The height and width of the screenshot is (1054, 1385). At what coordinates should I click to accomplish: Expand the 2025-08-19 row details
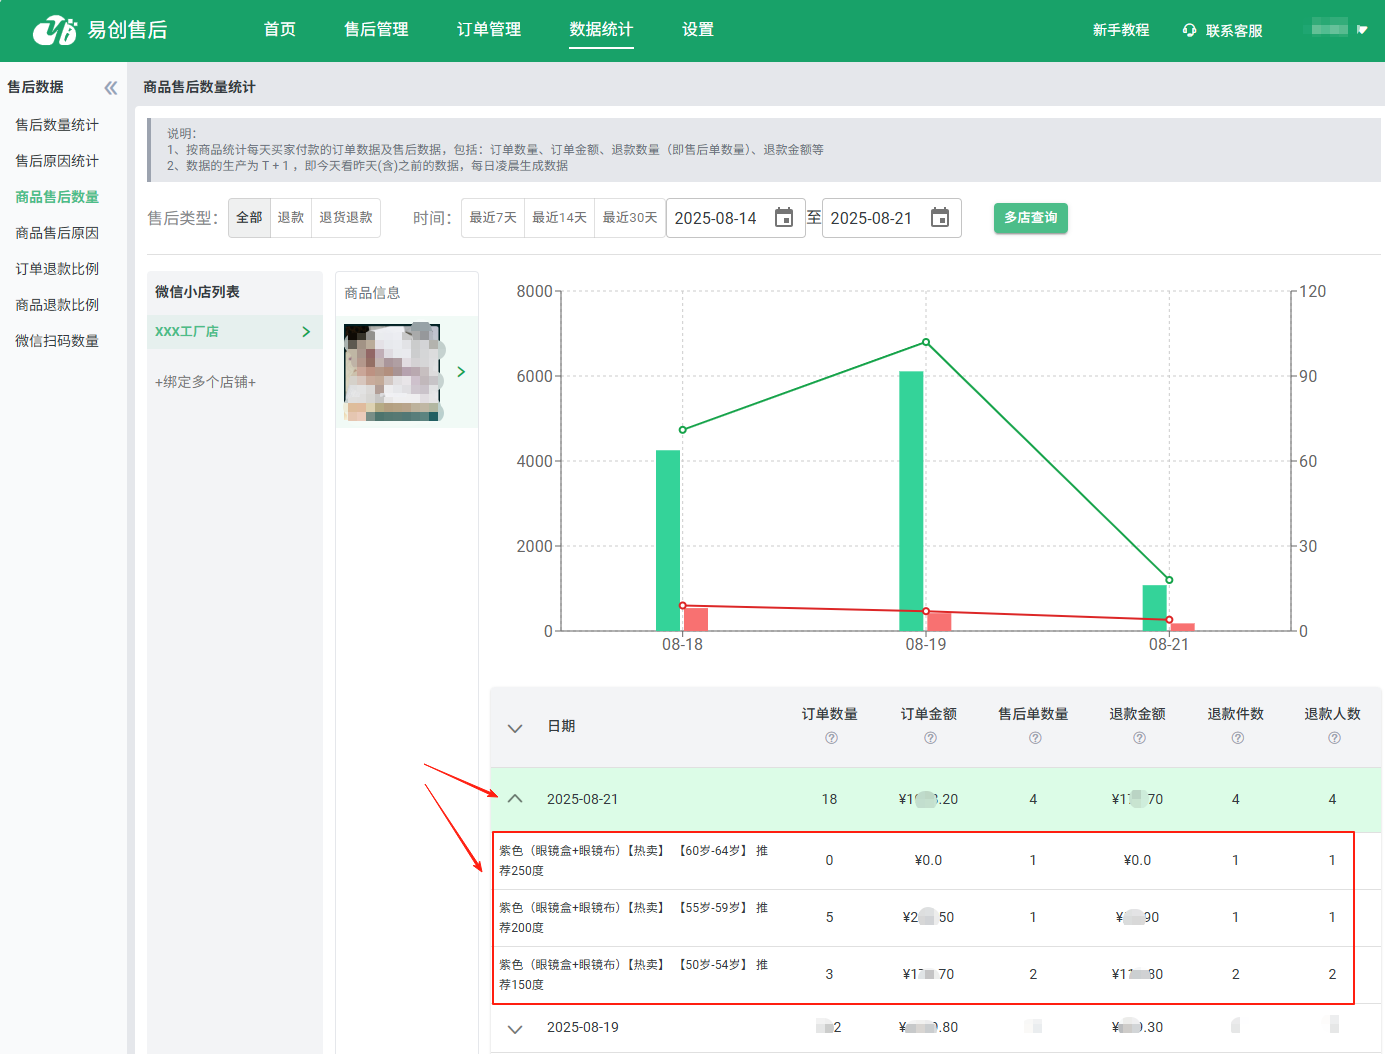[x=515, y=1028]
